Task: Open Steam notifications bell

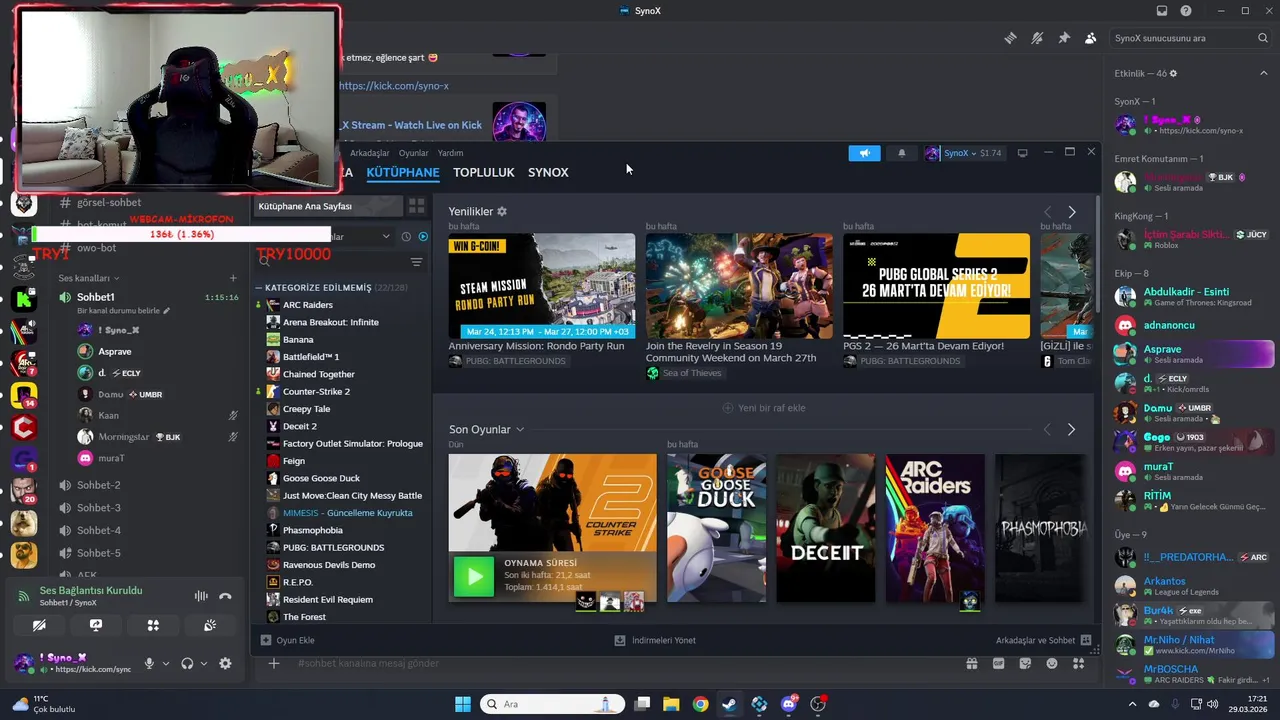Action: pos(901,153)
